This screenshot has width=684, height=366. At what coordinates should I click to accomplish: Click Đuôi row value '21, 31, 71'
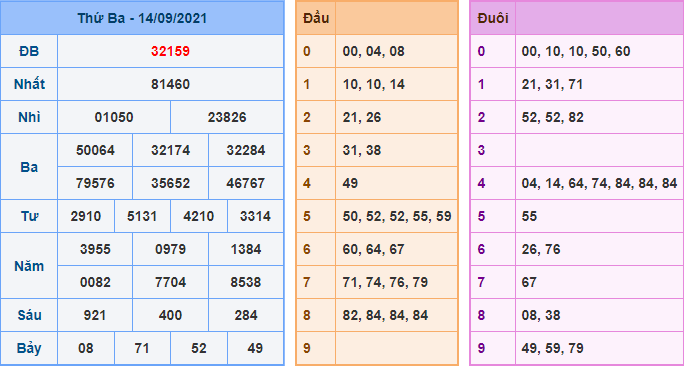click(553, 84)
